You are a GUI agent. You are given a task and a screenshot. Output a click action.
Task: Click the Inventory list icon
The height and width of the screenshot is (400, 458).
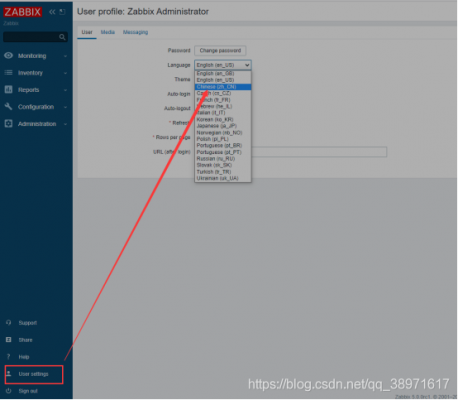[x=9, y=72]
